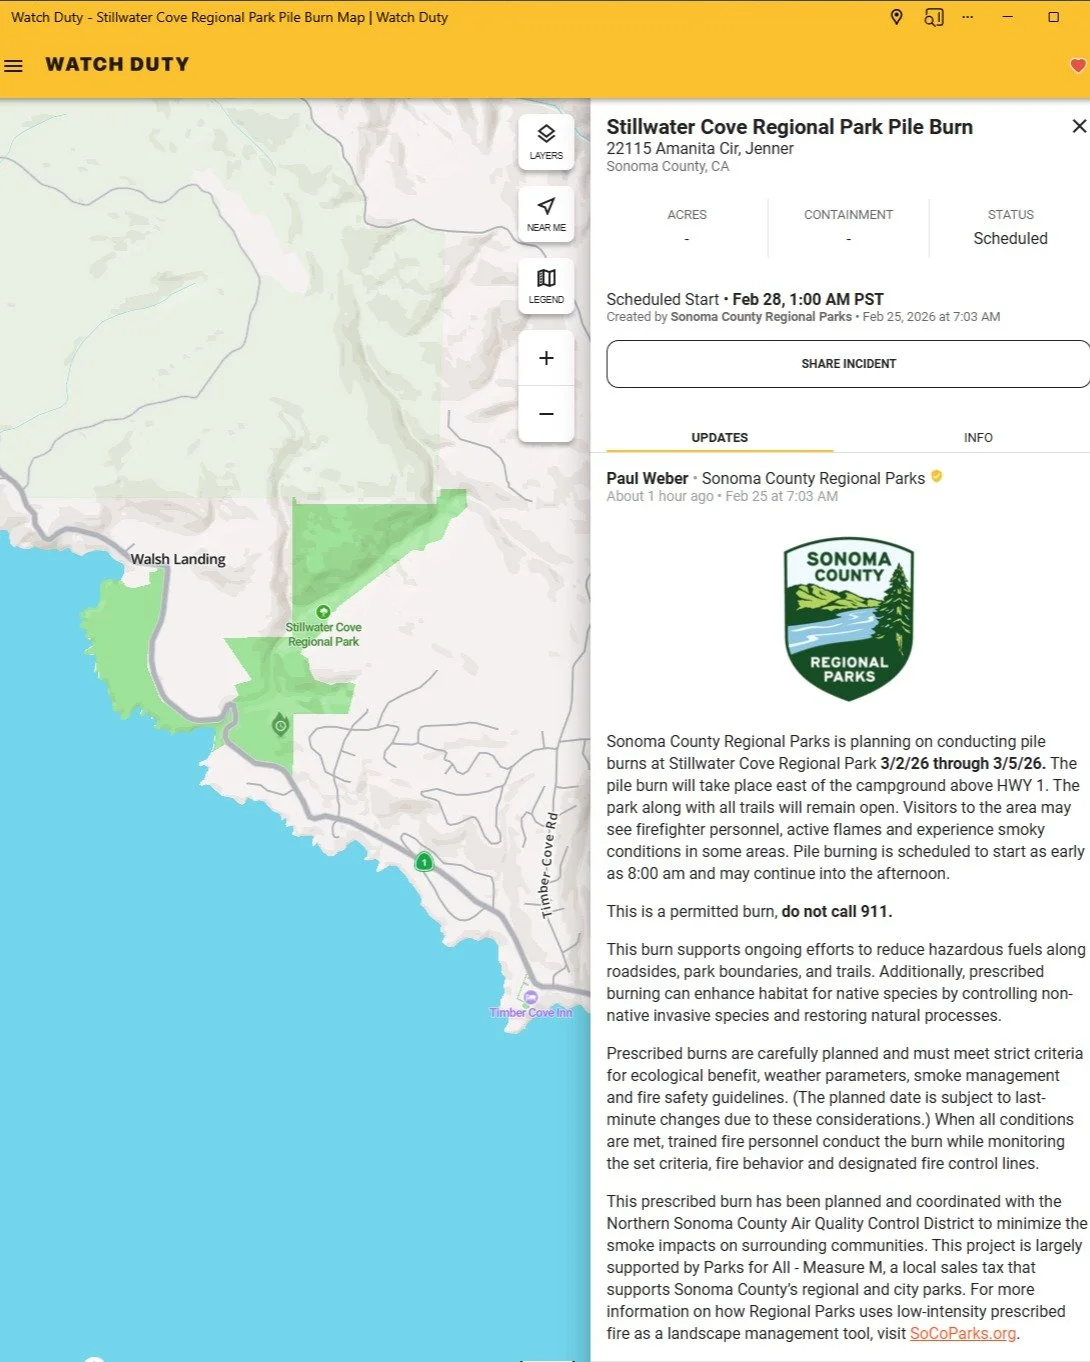Zoom in on the map
The height and width of the screenshot is (1362, 1090).
click(545, 357)
